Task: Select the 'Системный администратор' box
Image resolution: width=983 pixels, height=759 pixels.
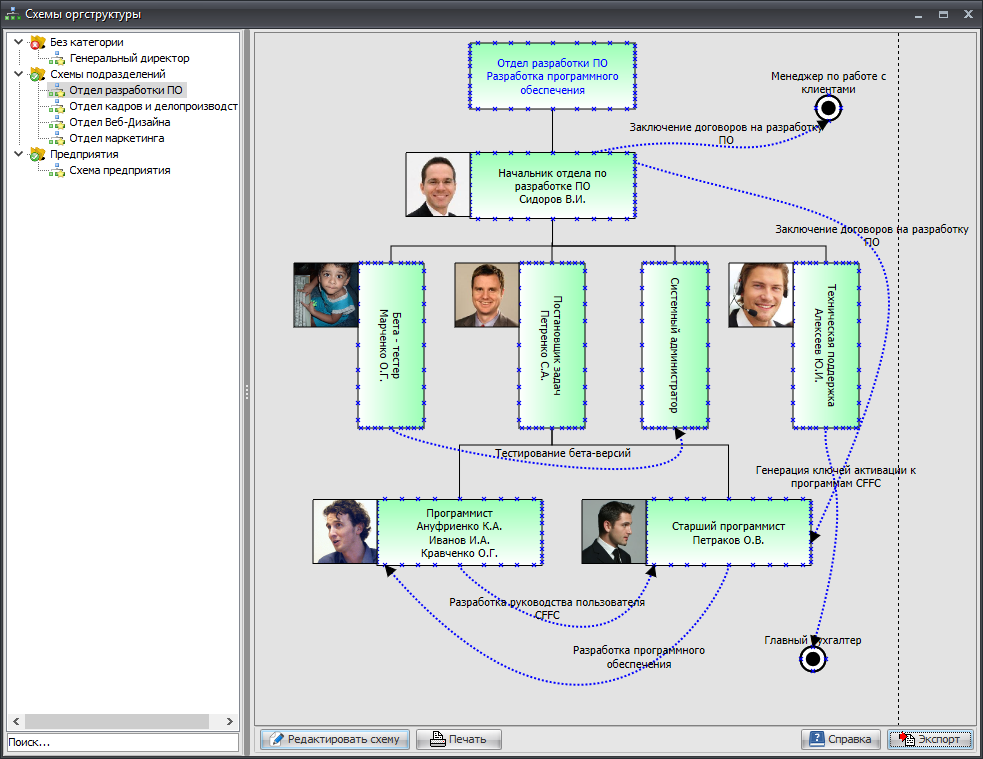Action: coord(675,346)
